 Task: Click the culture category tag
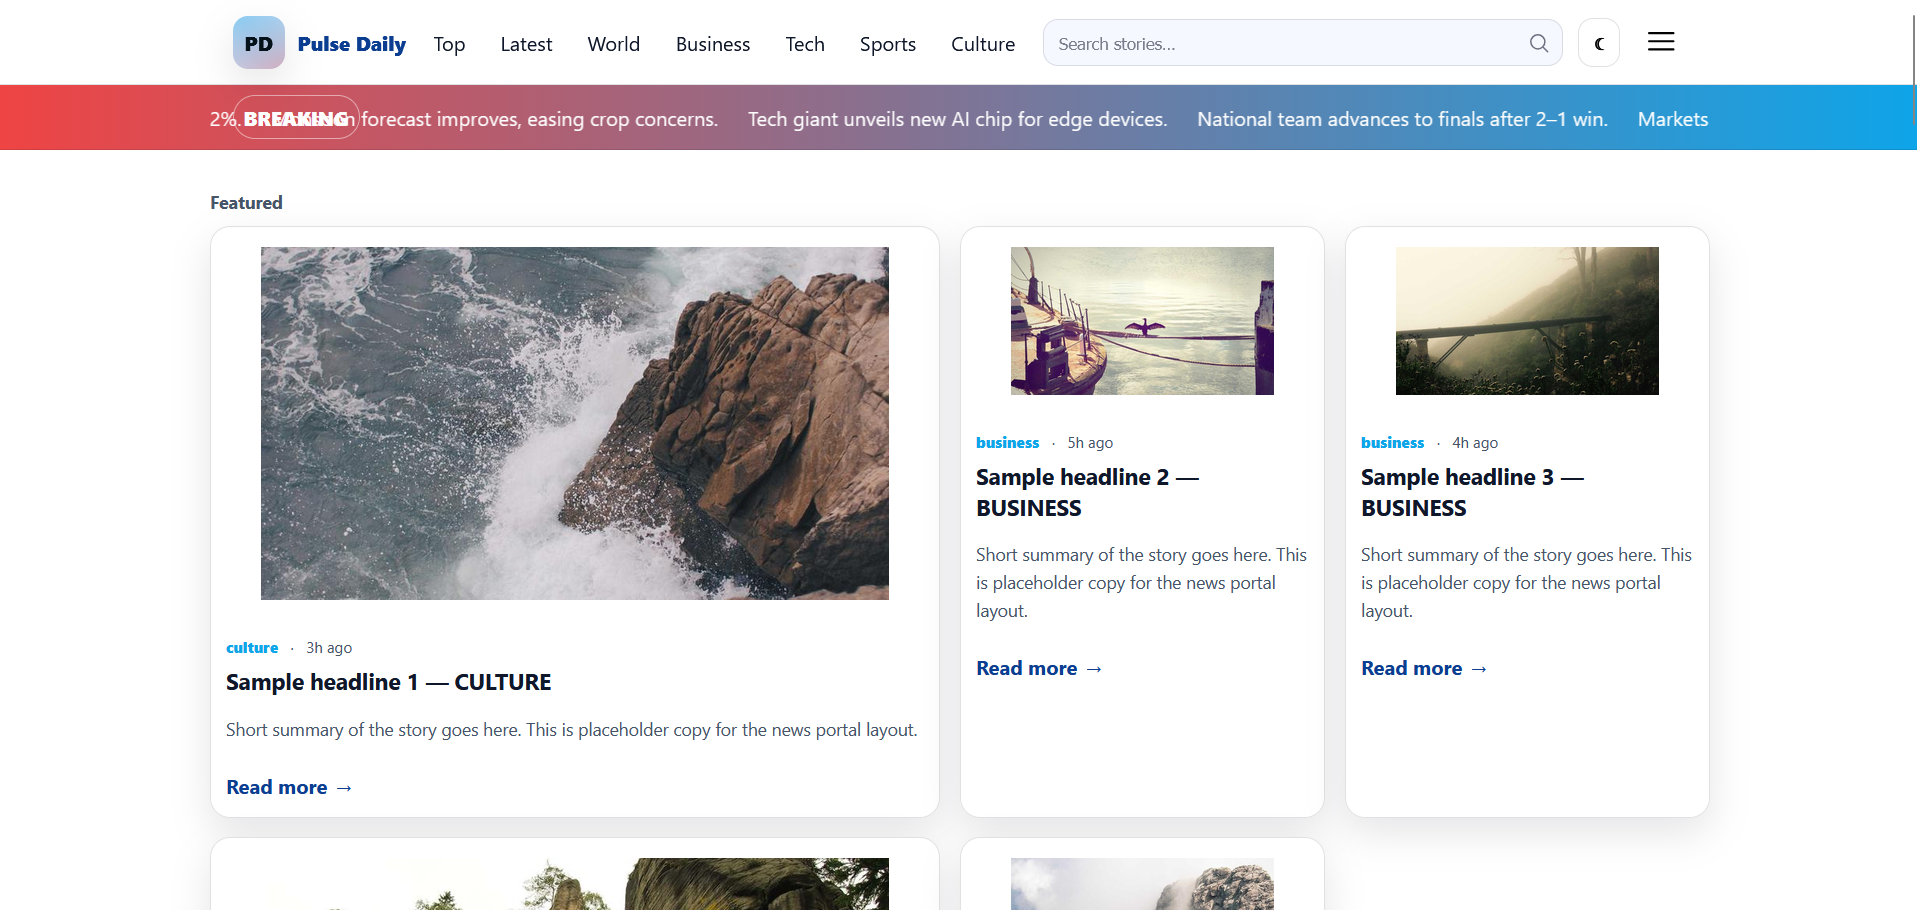click(252, 647)
